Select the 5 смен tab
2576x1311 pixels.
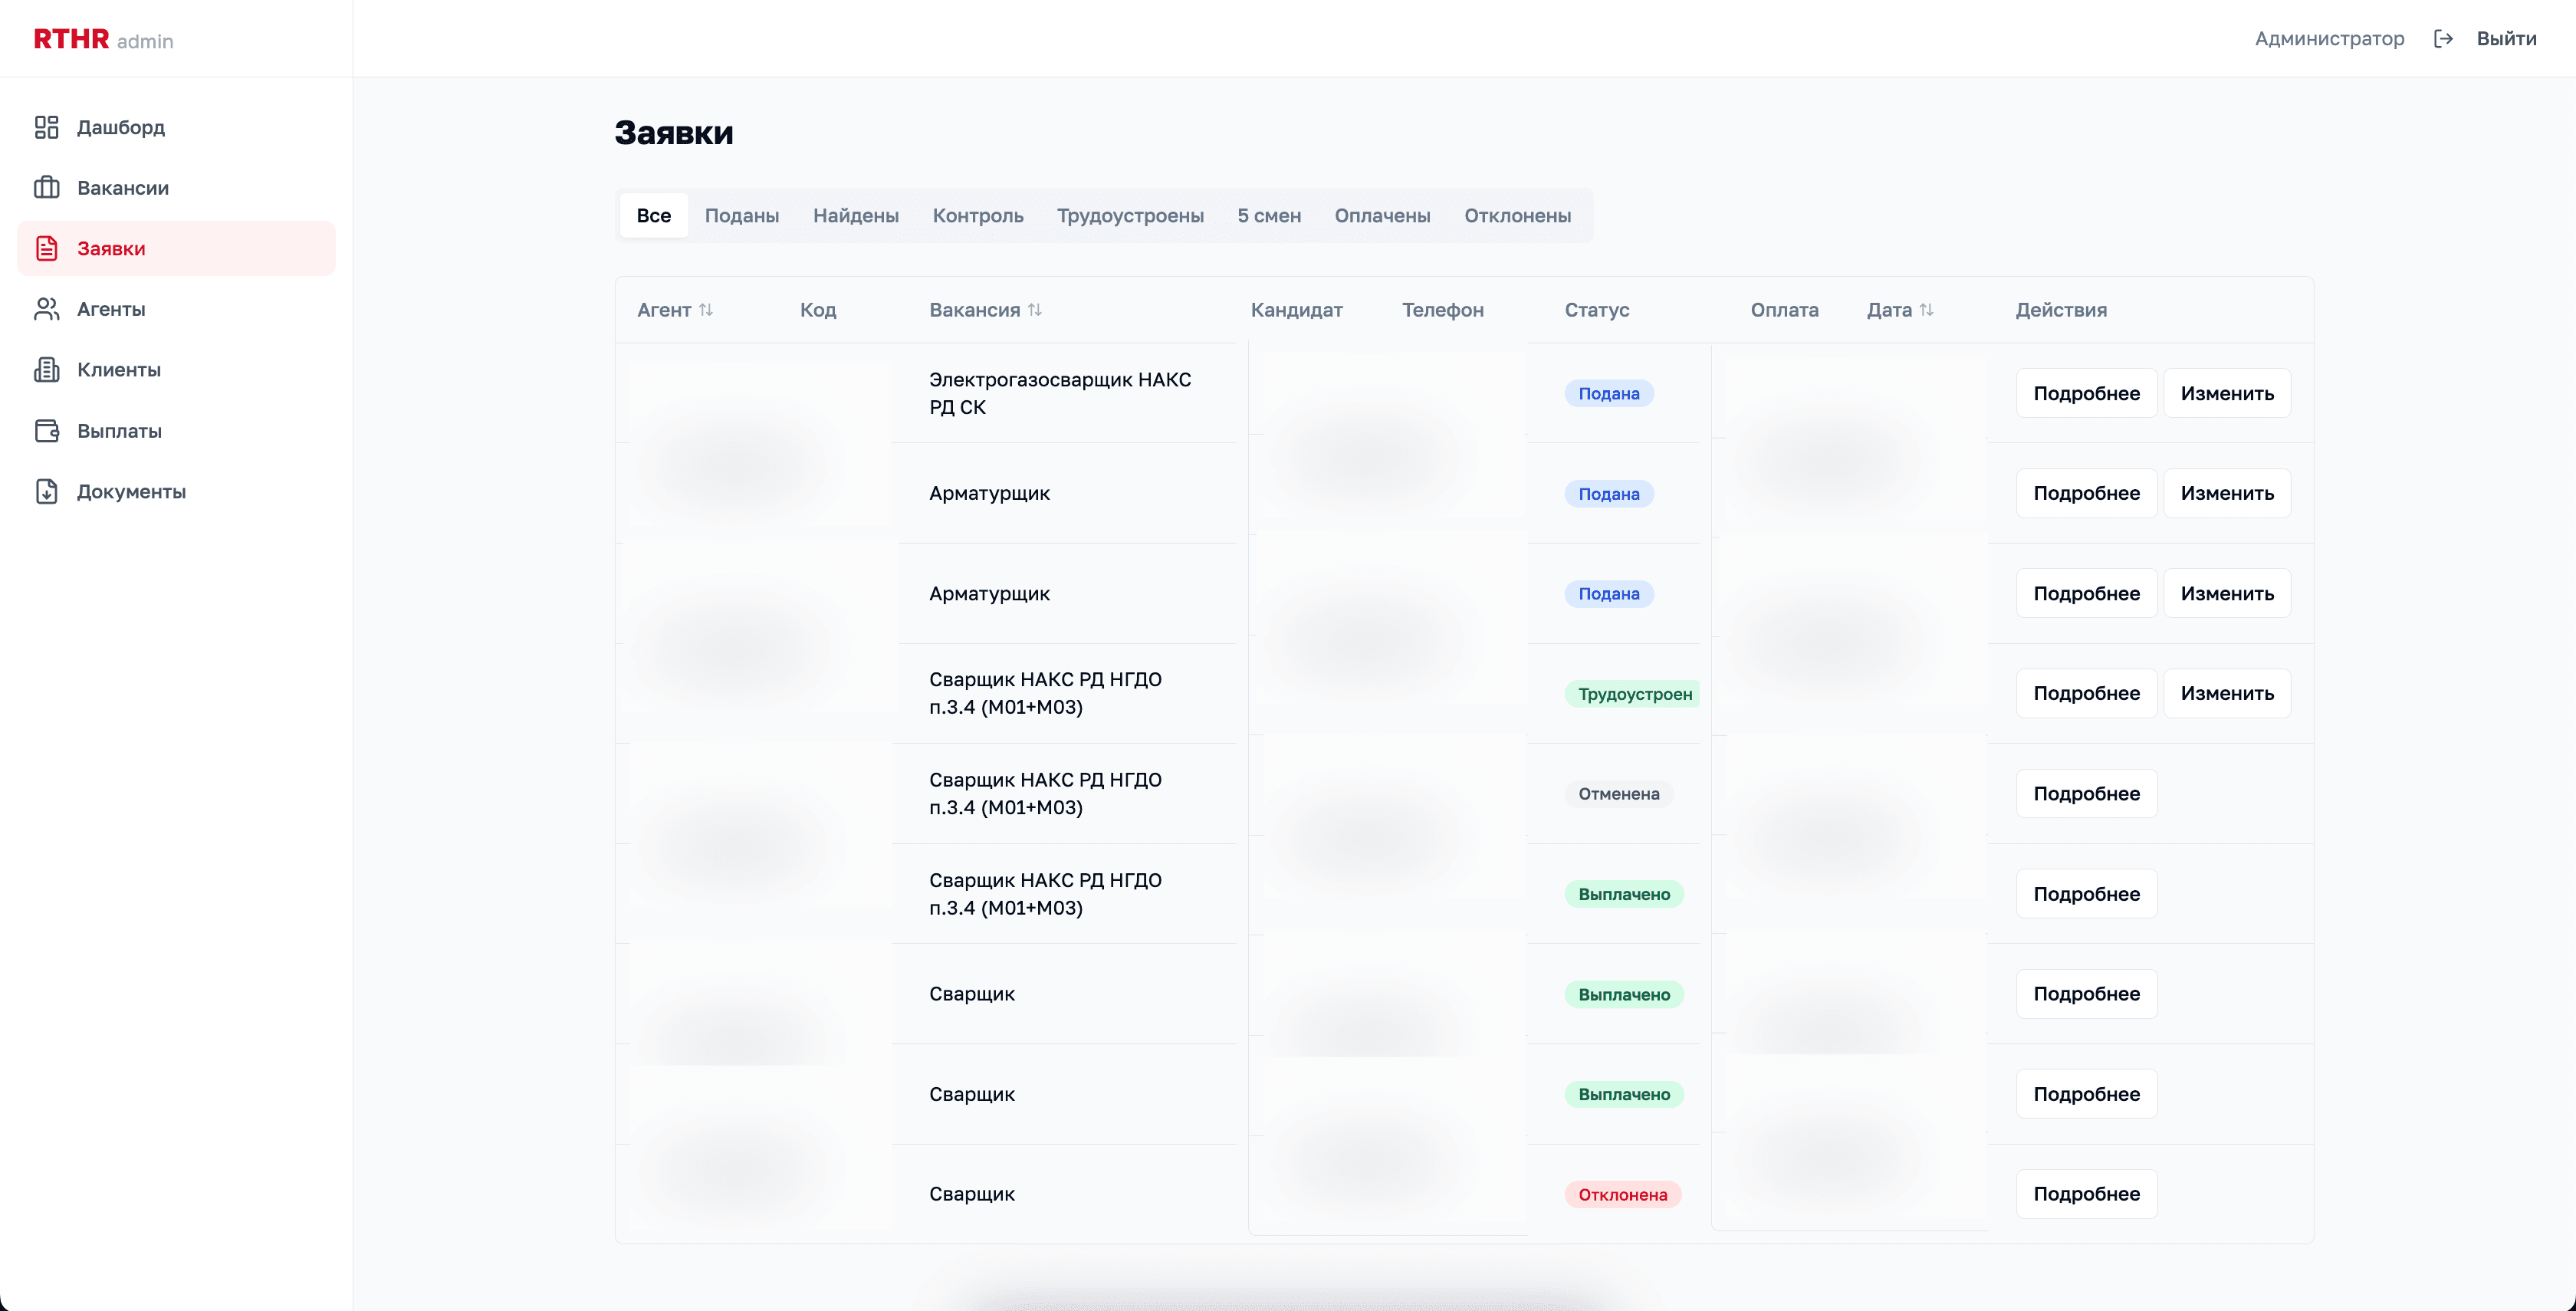[1268, 215]
